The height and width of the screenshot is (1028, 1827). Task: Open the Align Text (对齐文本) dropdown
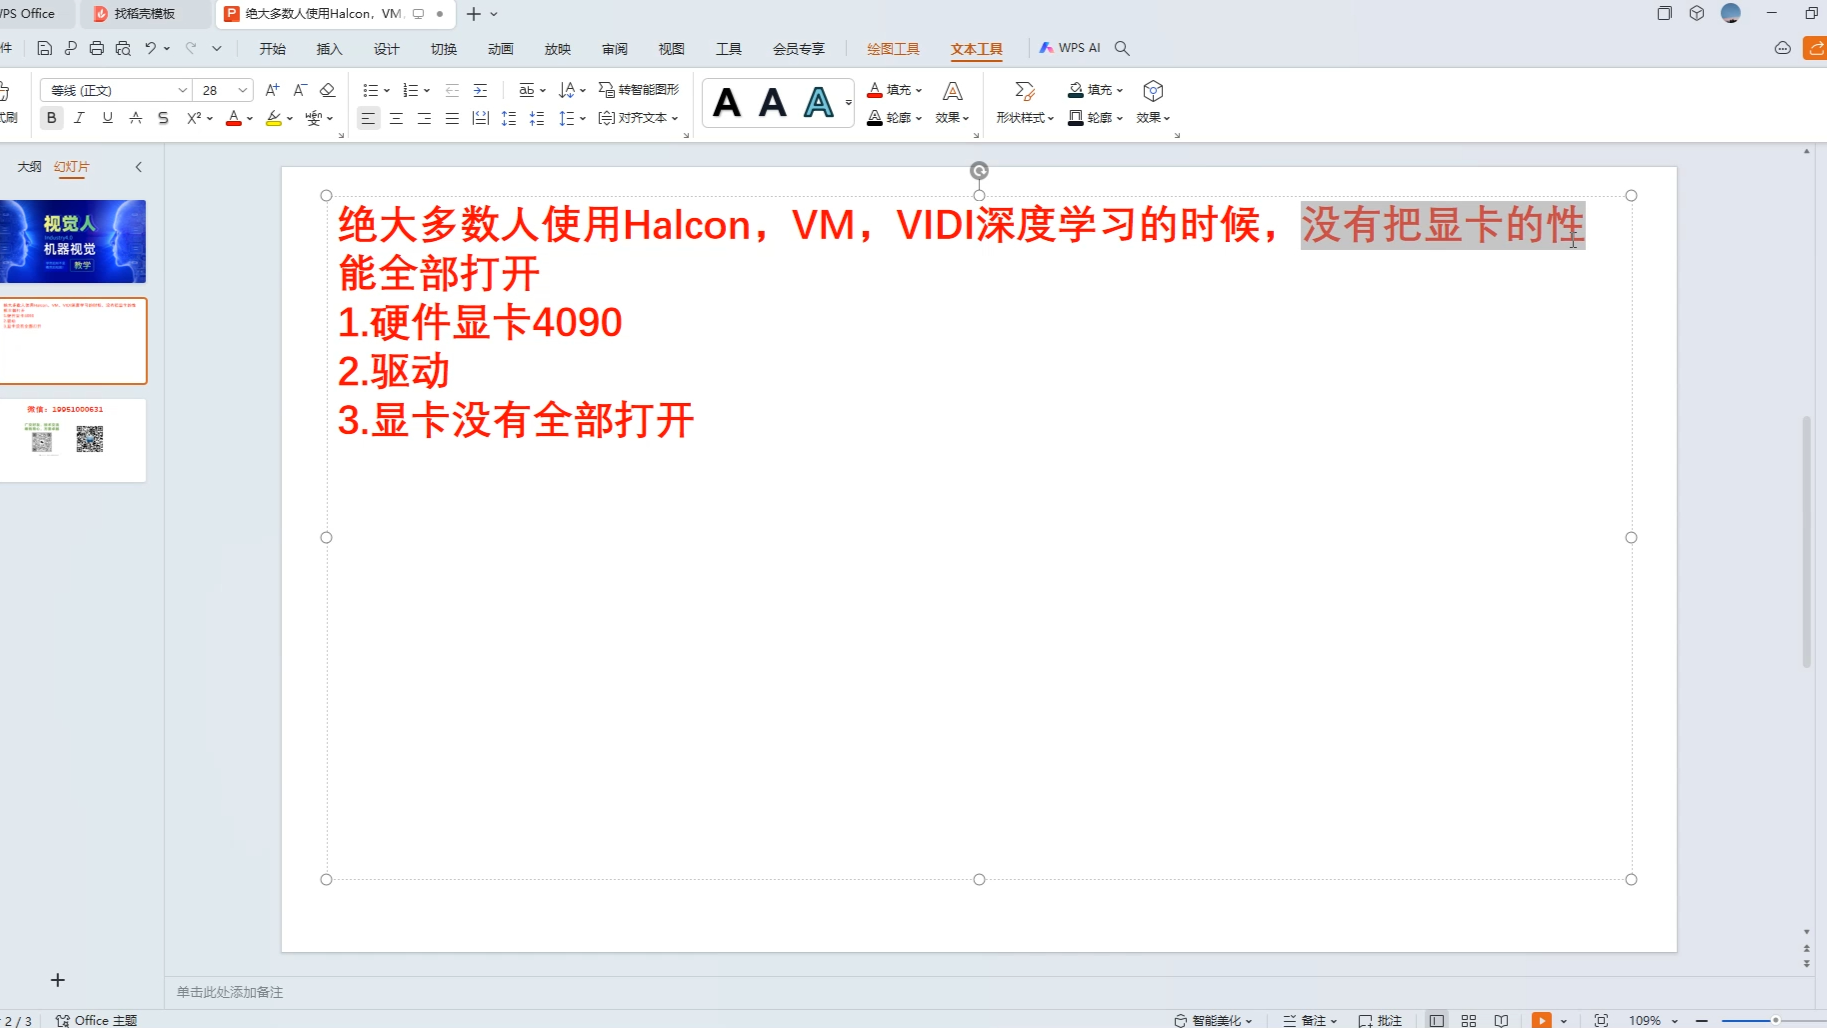tap(638, 118)
